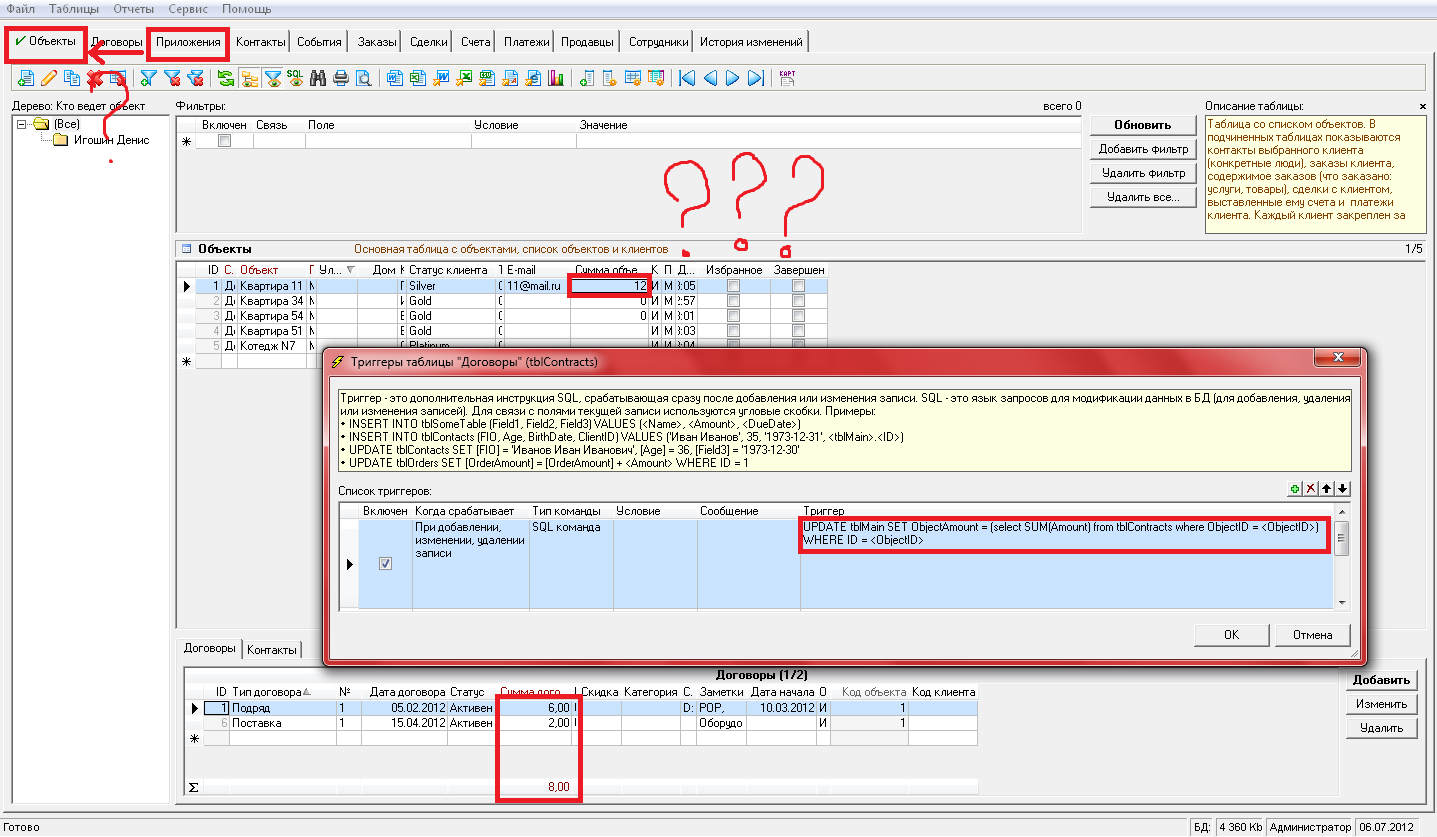
Task: Collapse the '(Все)' tree node
Action: pyautogui.click(x=22, y=124)
